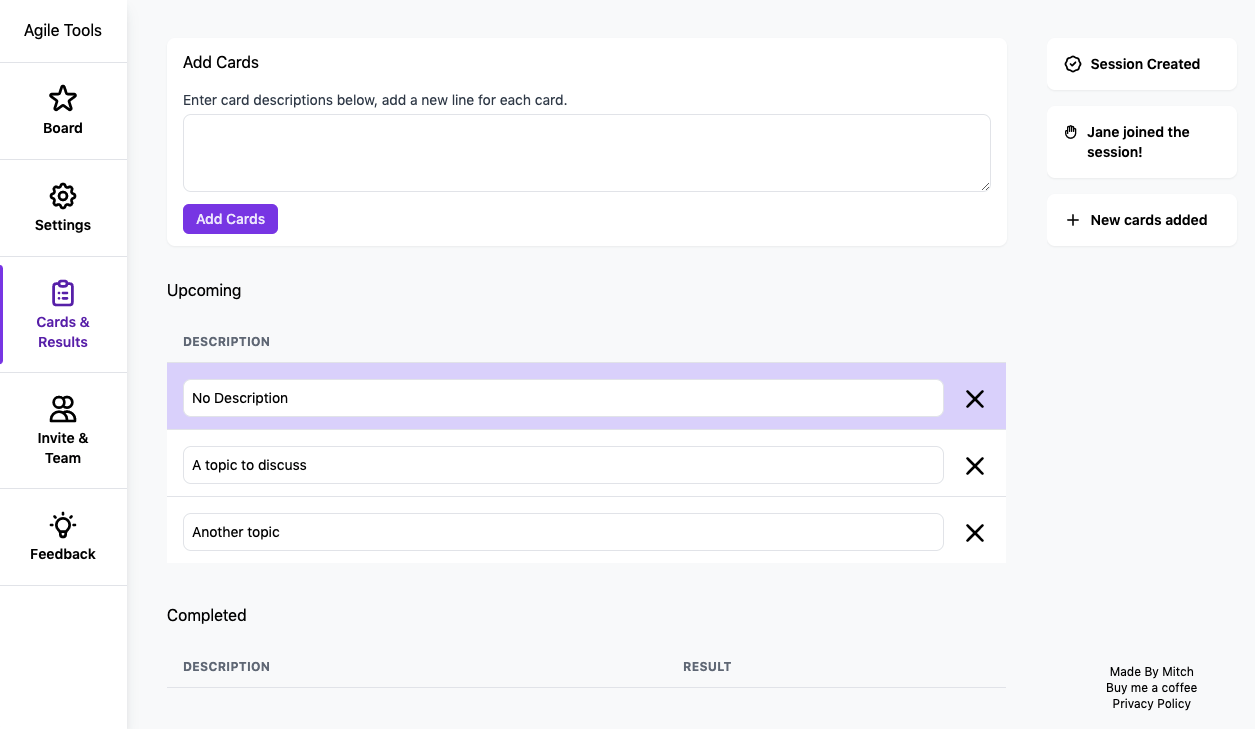1255x729 pixels.
Task: Click the 'New cards added' notification text
Action: coord(1149,220)
